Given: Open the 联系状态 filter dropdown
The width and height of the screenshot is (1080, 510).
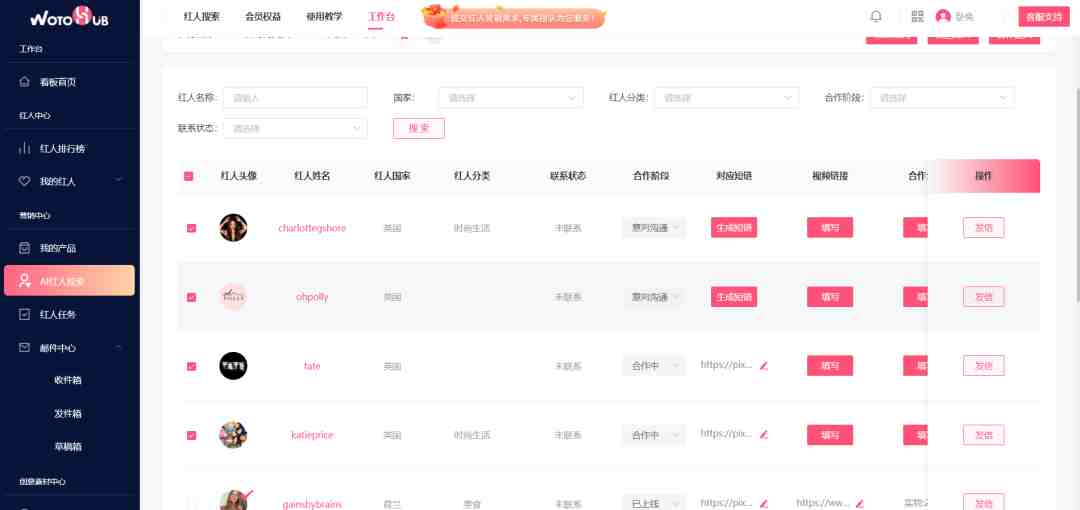Looking at the screenshot, I should pos(295,128).
